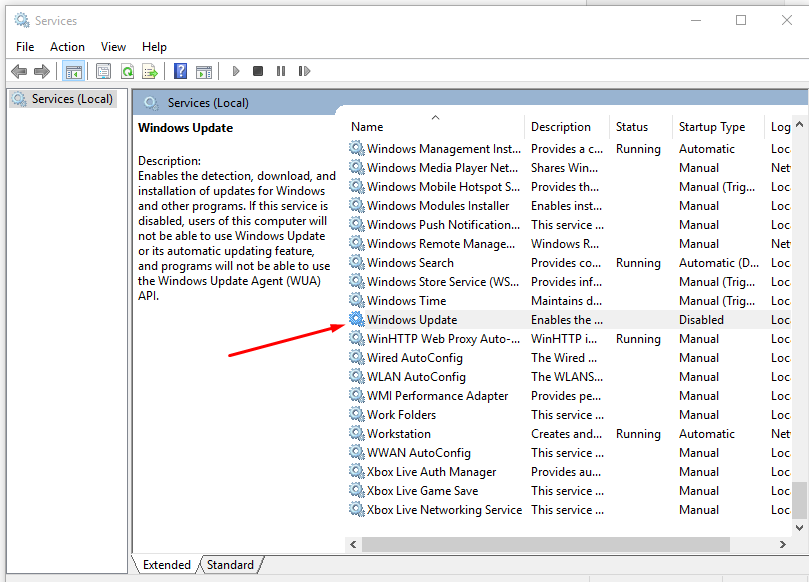The image size is (809, 582).
Task: Switch to the Extended tab
Action: click(x=167, y=564)
